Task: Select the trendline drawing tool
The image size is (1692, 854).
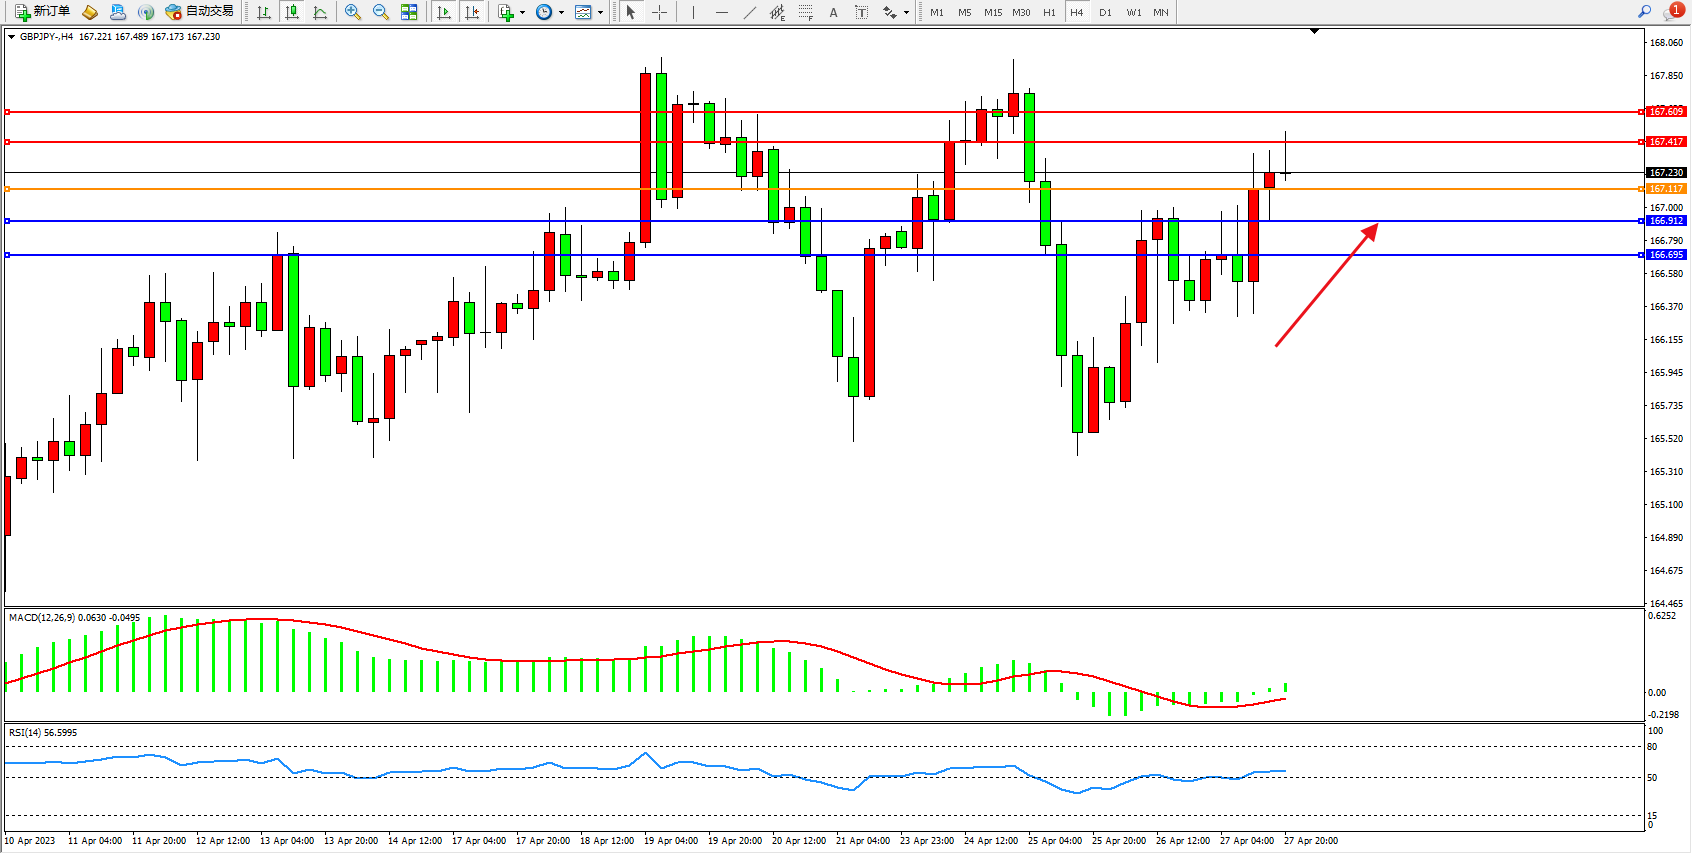Action: pyautogui.click(x=750, y=12)
